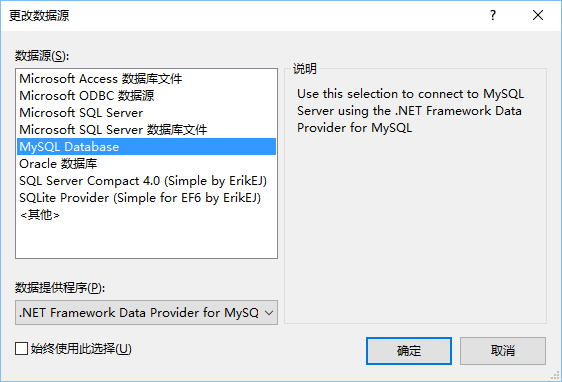Select Microsoft Access 数据库文件 data source
Image resolution: width=562 pixels, height=382 pixels.
coord(147,78)
